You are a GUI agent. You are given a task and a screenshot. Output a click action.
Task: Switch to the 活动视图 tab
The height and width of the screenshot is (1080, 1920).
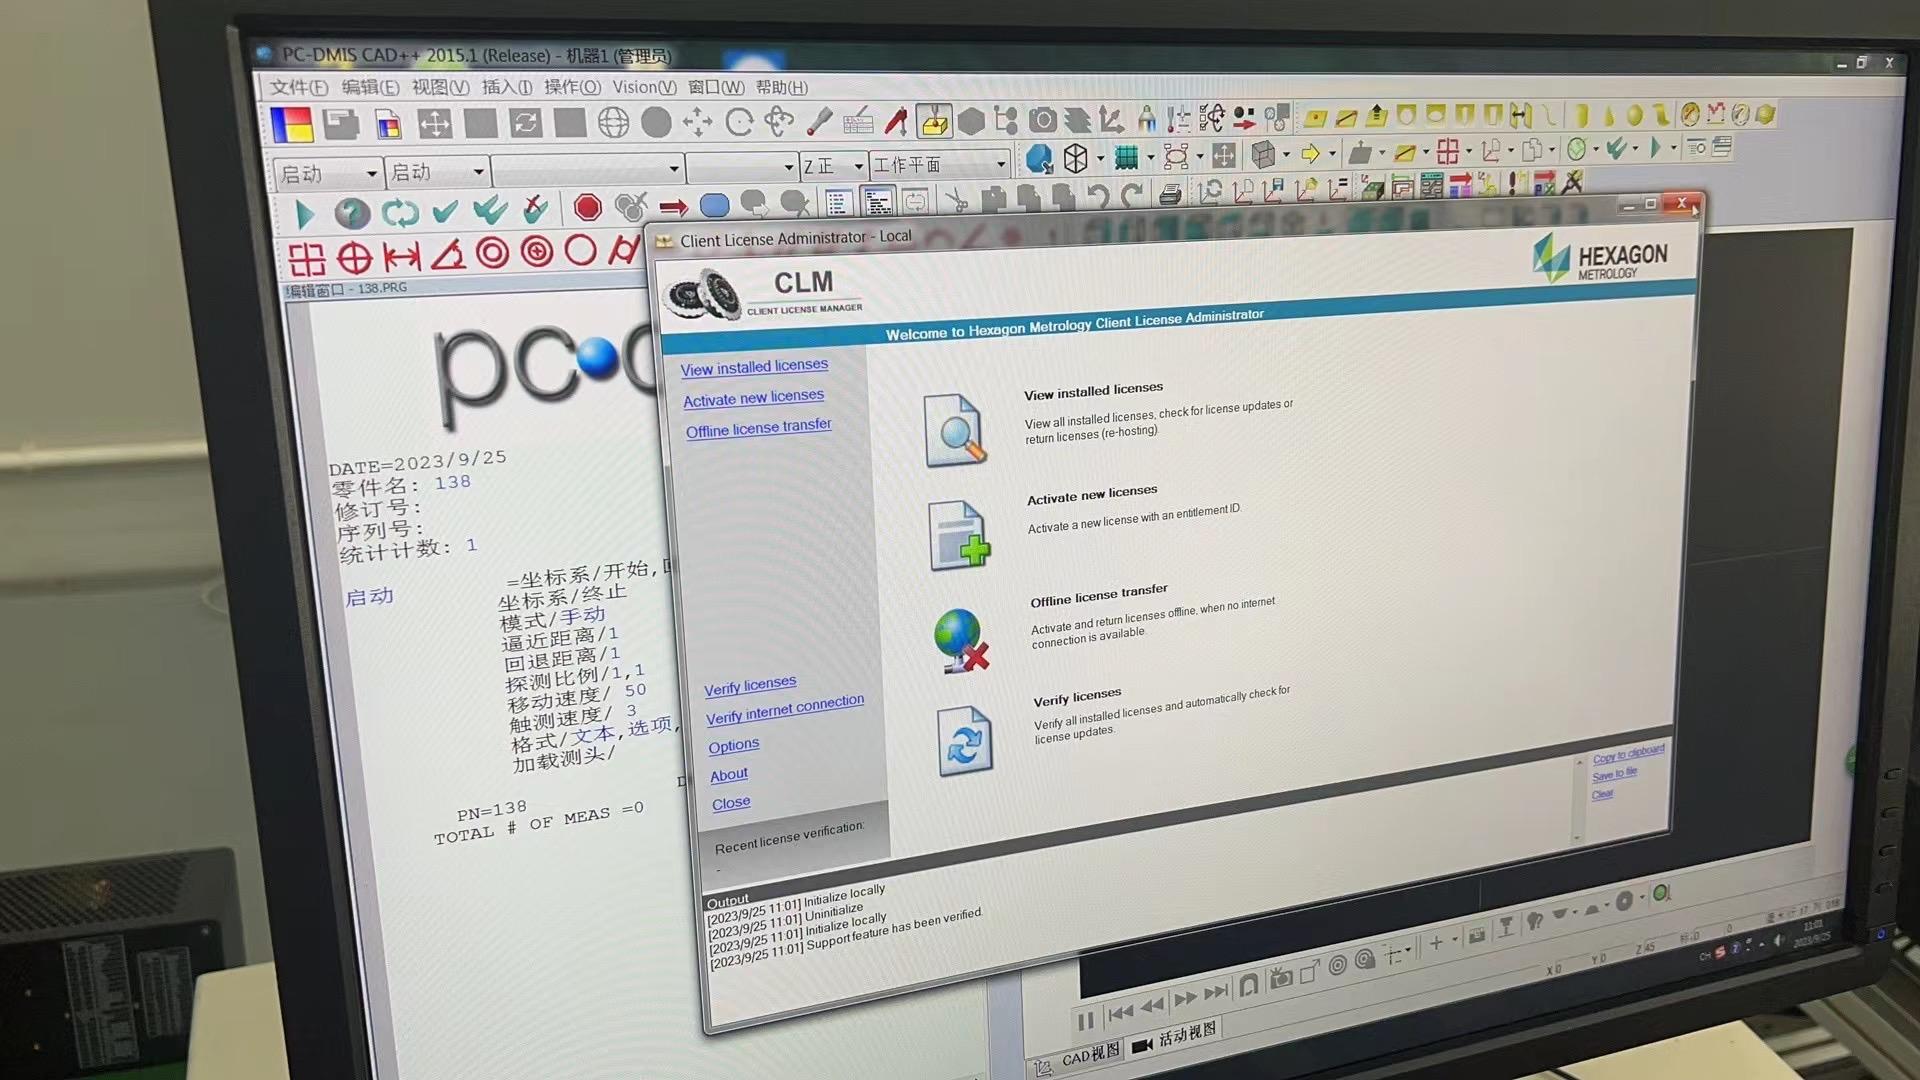(x=1175, y=1037)
